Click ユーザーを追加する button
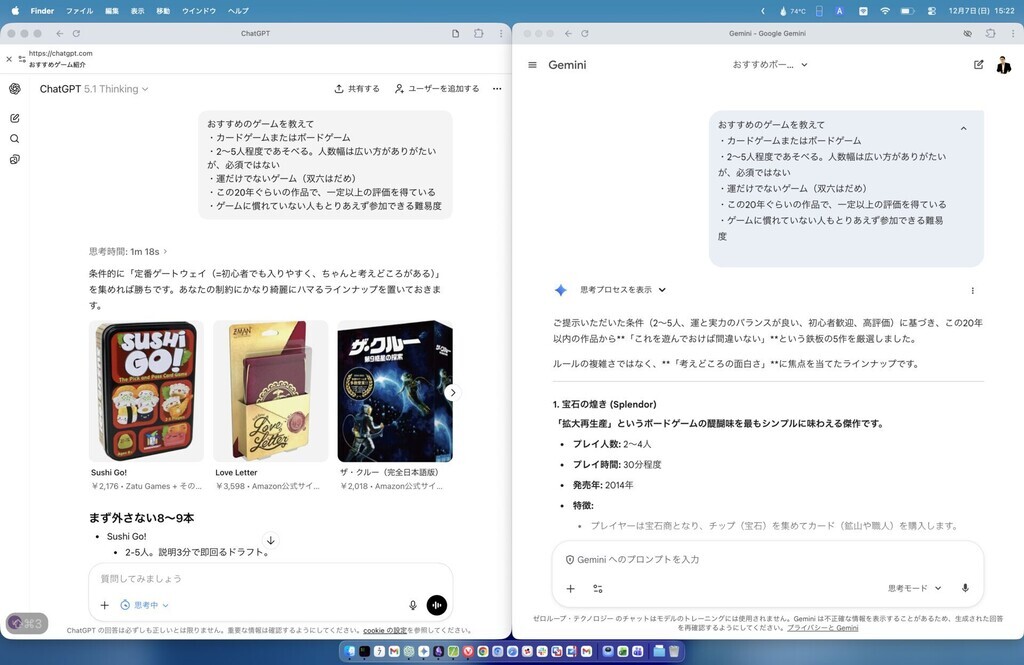 [437, 89]
